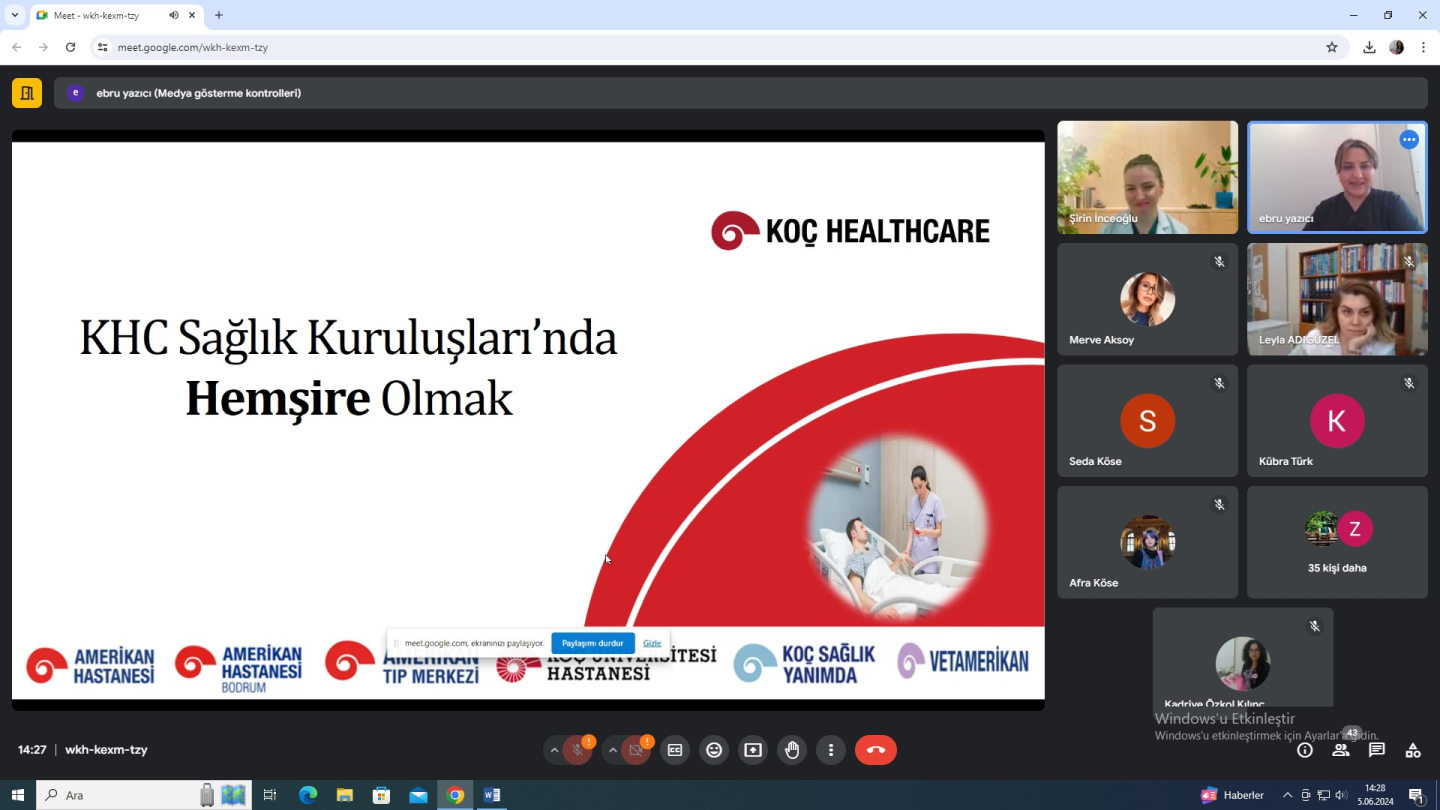
Task: Click meeting code text wkh-kexm-tzy
Action: (x=106, y=750)
